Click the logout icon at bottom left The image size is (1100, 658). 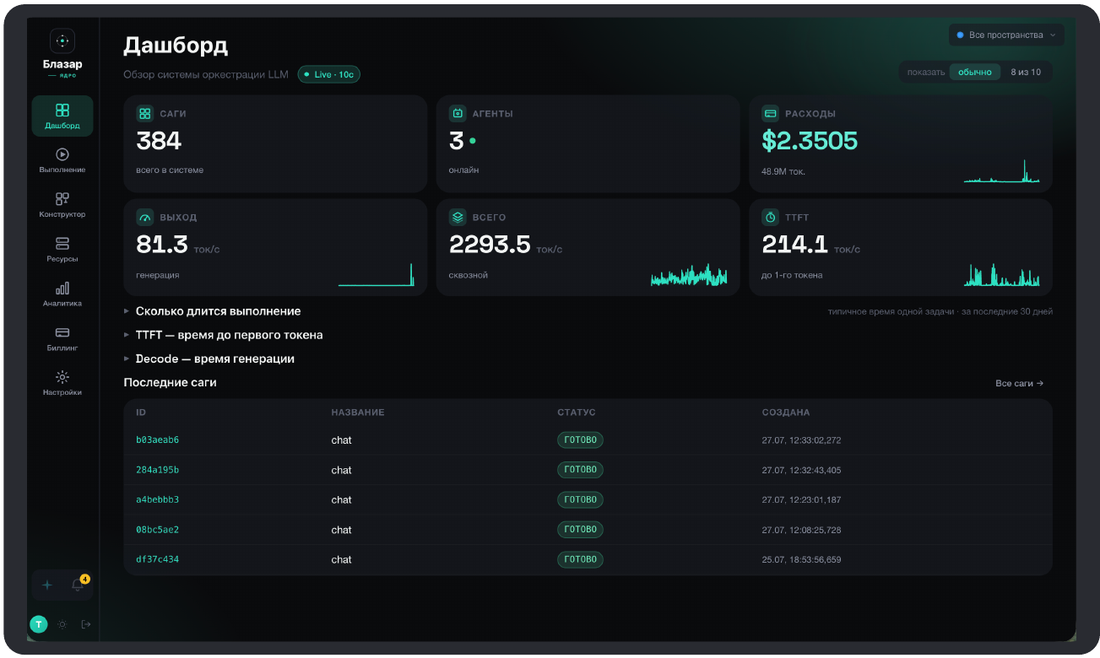(x=86, y=624)
